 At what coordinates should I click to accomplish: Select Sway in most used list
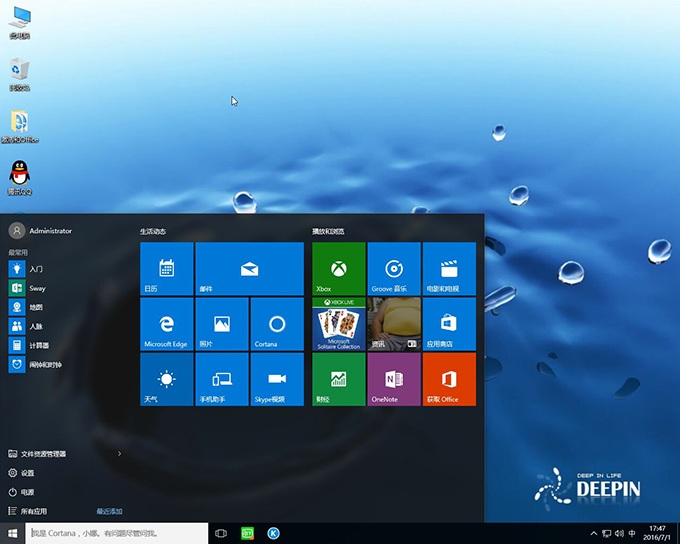point(36,288)
